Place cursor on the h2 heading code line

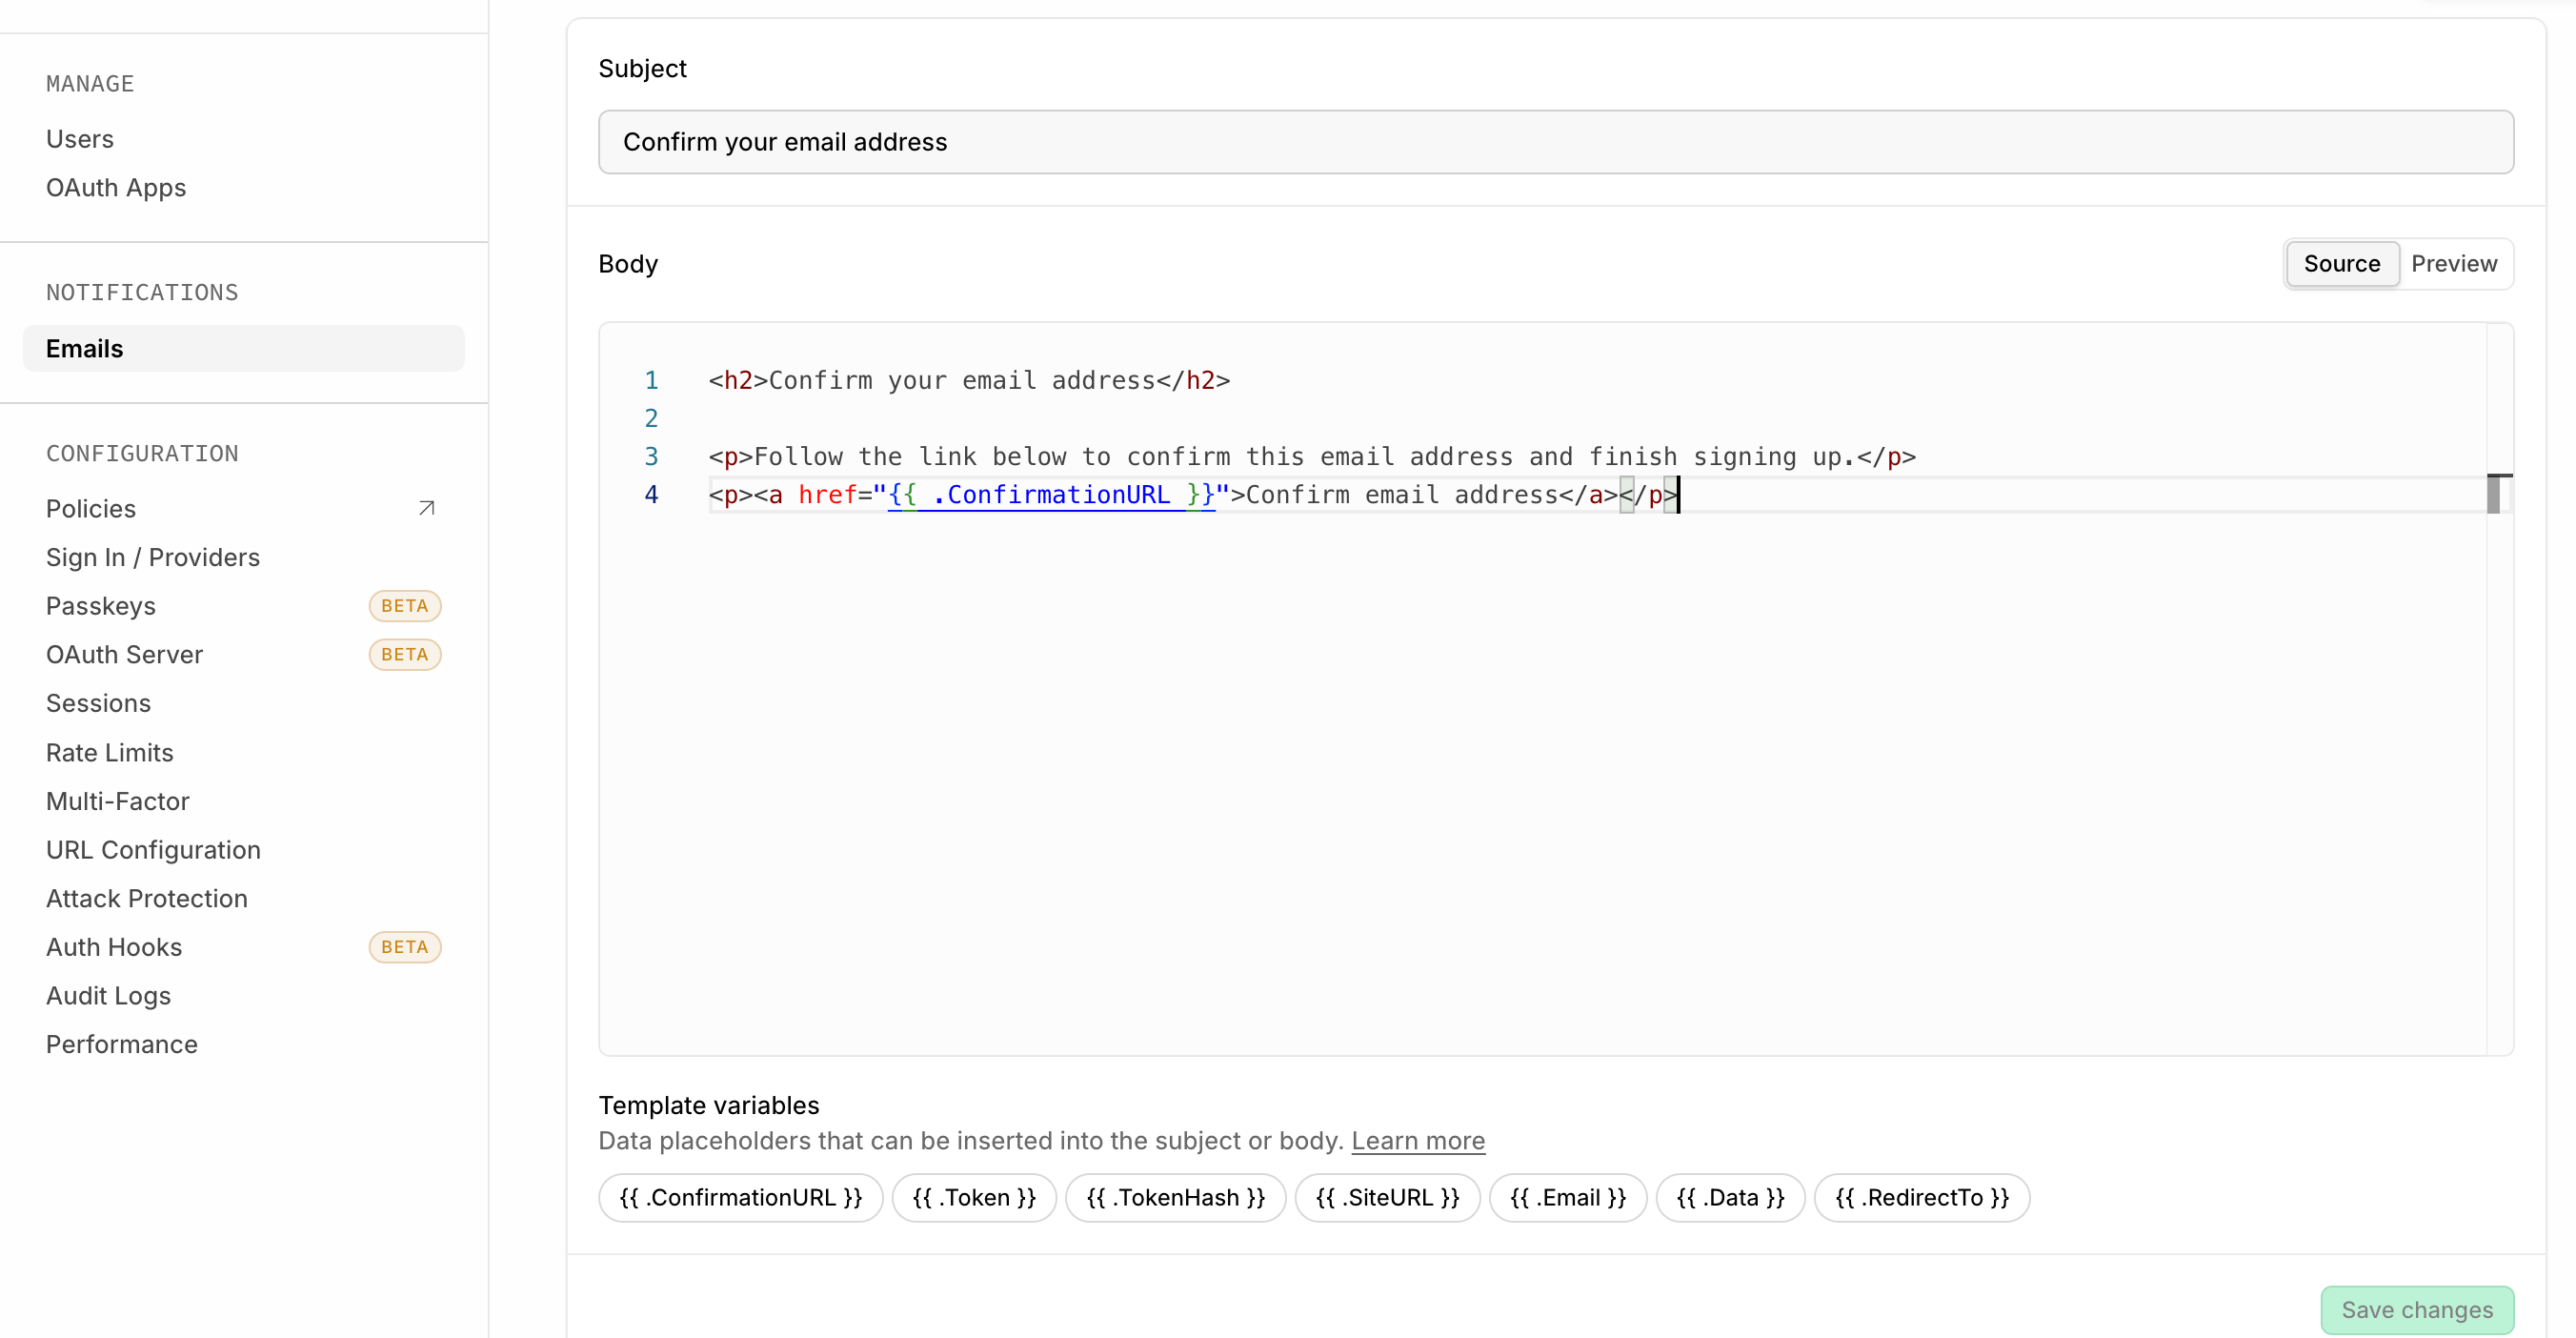pos(969,381)
